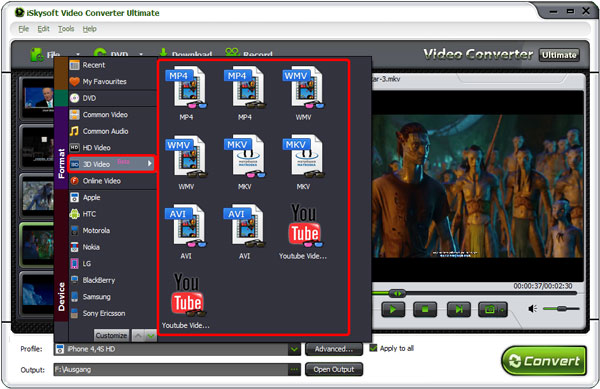The width and height of the screenshot is (600, 389).
Task: Click the Open Output button
Action: pos(334,369)
